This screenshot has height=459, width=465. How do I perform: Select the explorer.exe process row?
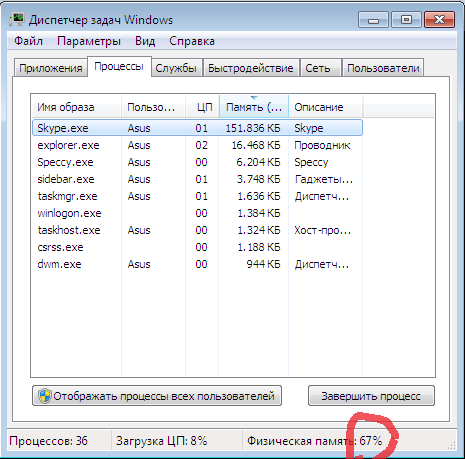click(197, 145)
